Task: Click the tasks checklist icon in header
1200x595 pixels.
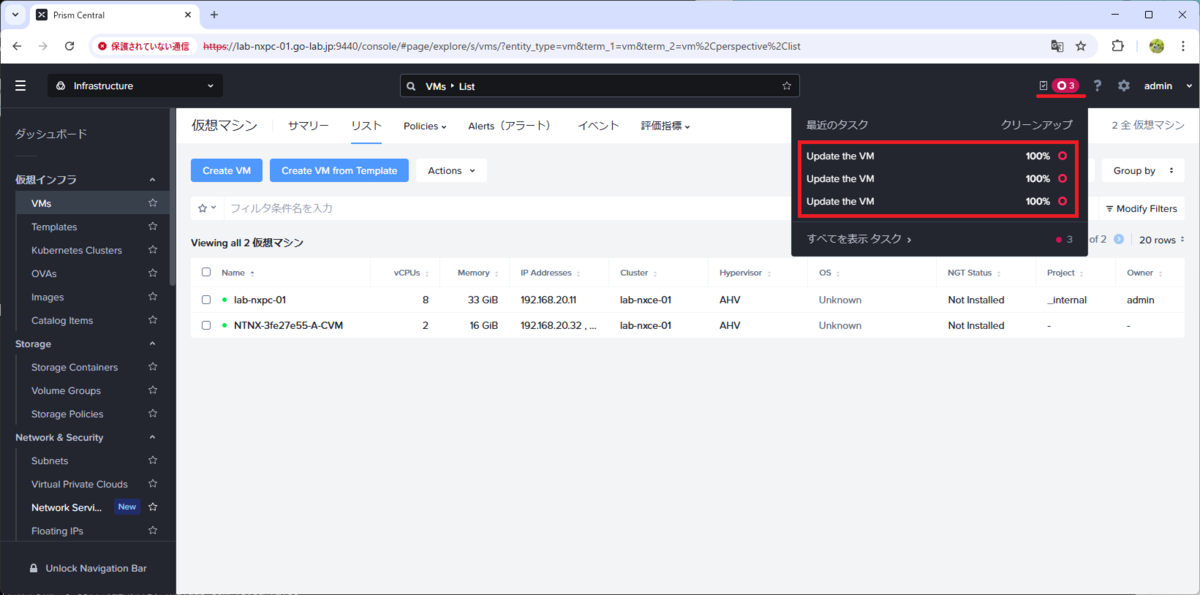Action: (1043, 86)
